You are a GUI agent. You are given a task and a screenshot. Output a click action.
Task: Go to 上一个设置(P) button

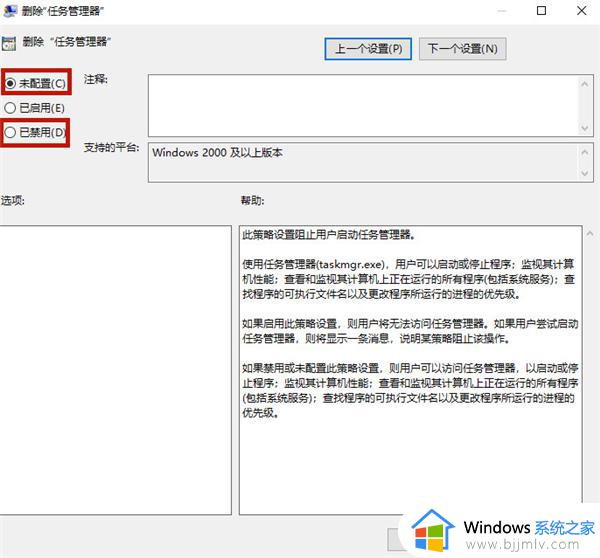tap(368, 49)
